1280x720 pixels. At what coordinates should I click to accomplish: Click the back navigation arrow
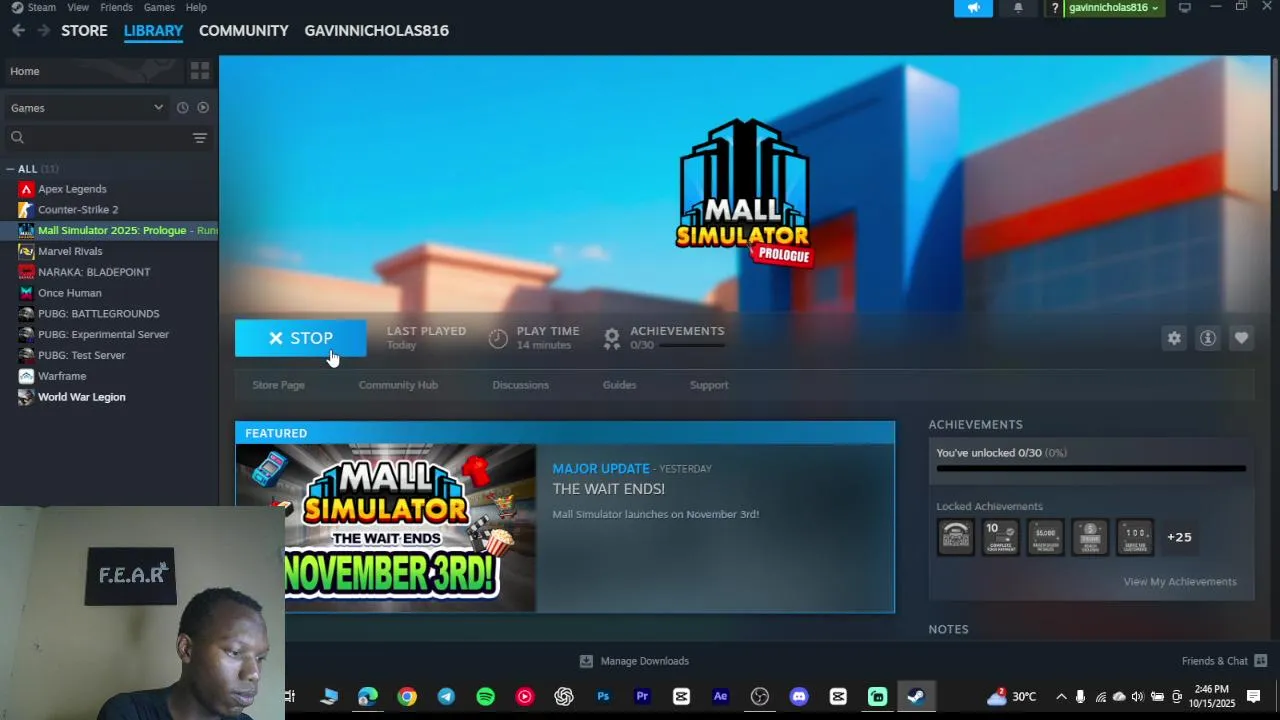(x=18, y=31)
